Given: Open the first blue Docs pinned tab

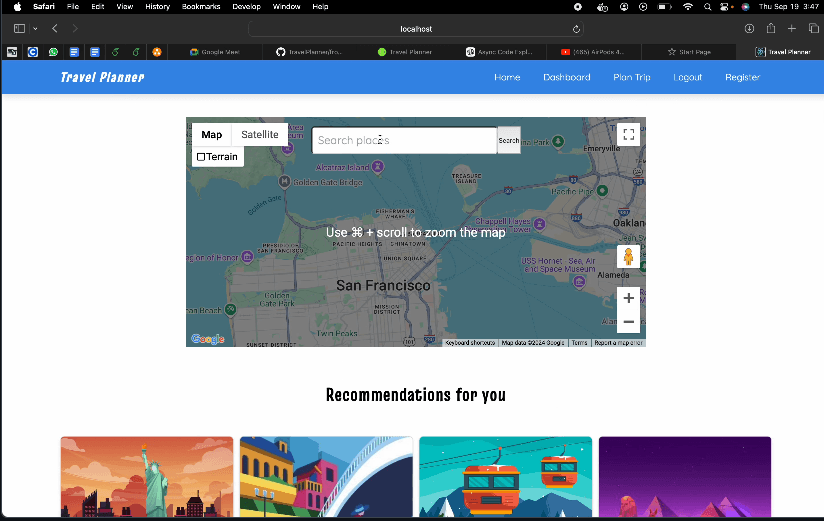Looking at the screenshot, I should pyautogui.click(x=74, y=52).
